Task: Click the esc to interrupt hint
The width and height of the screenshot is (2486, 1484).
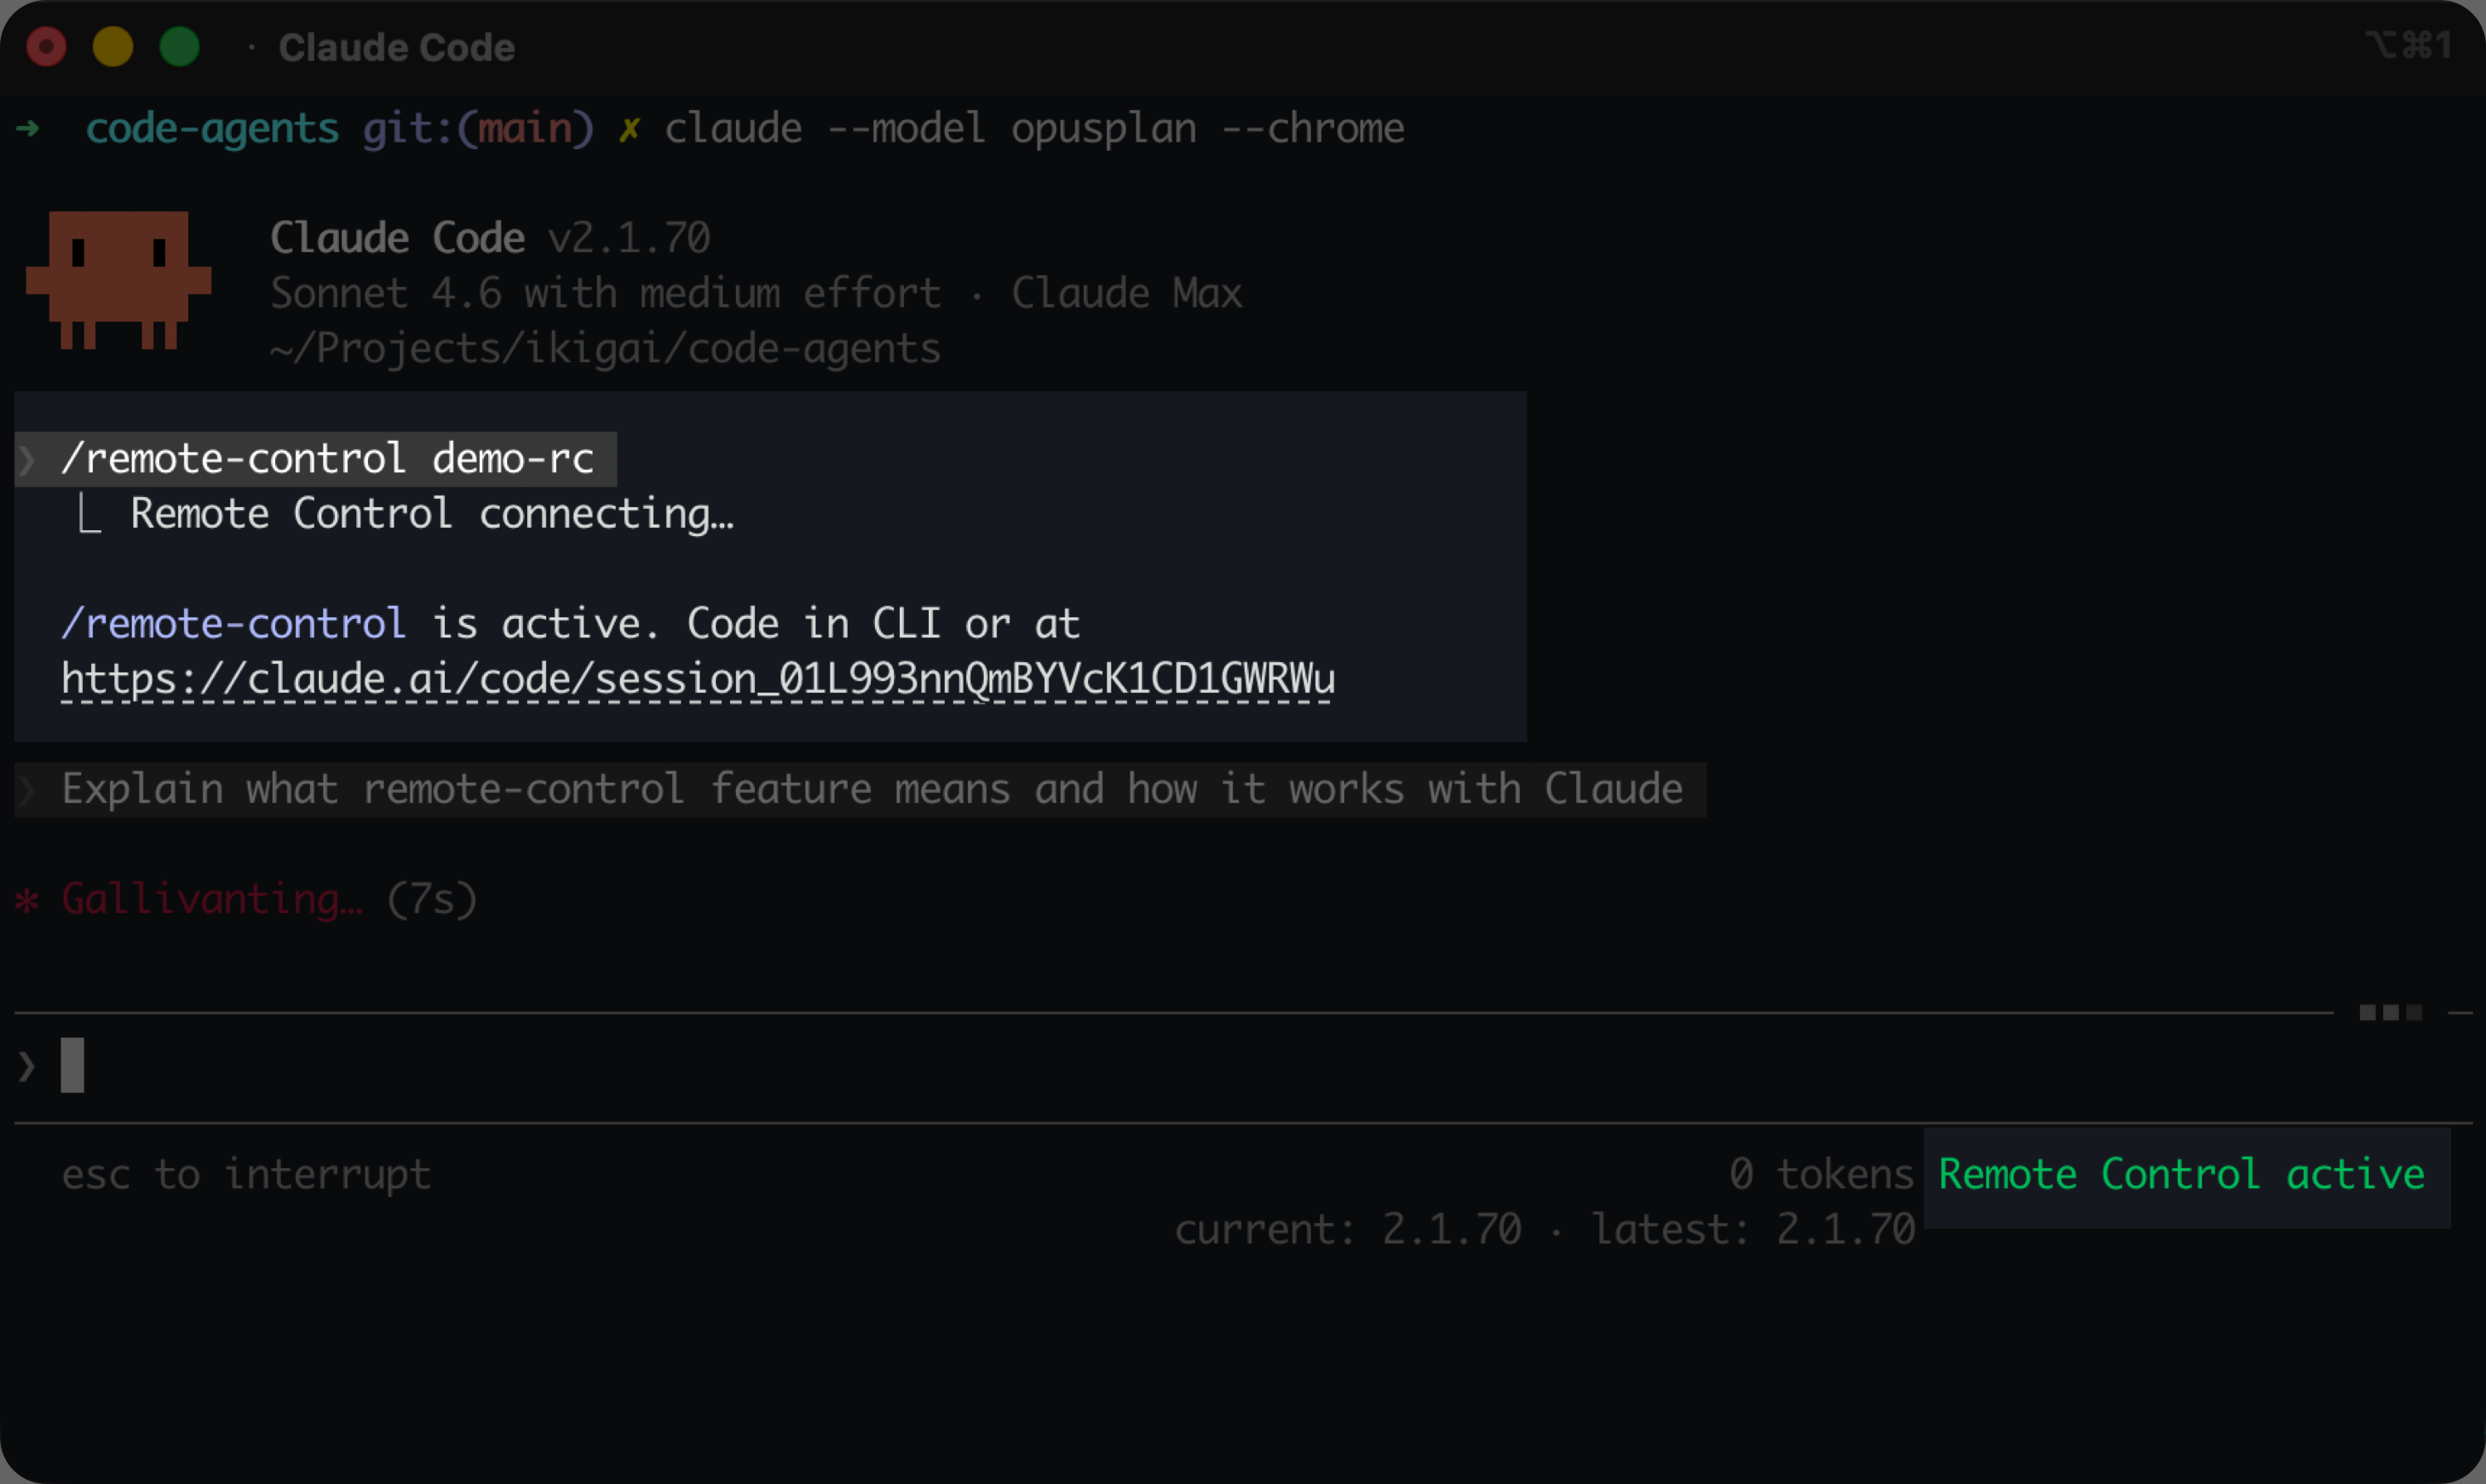Action: [246, 1174]
